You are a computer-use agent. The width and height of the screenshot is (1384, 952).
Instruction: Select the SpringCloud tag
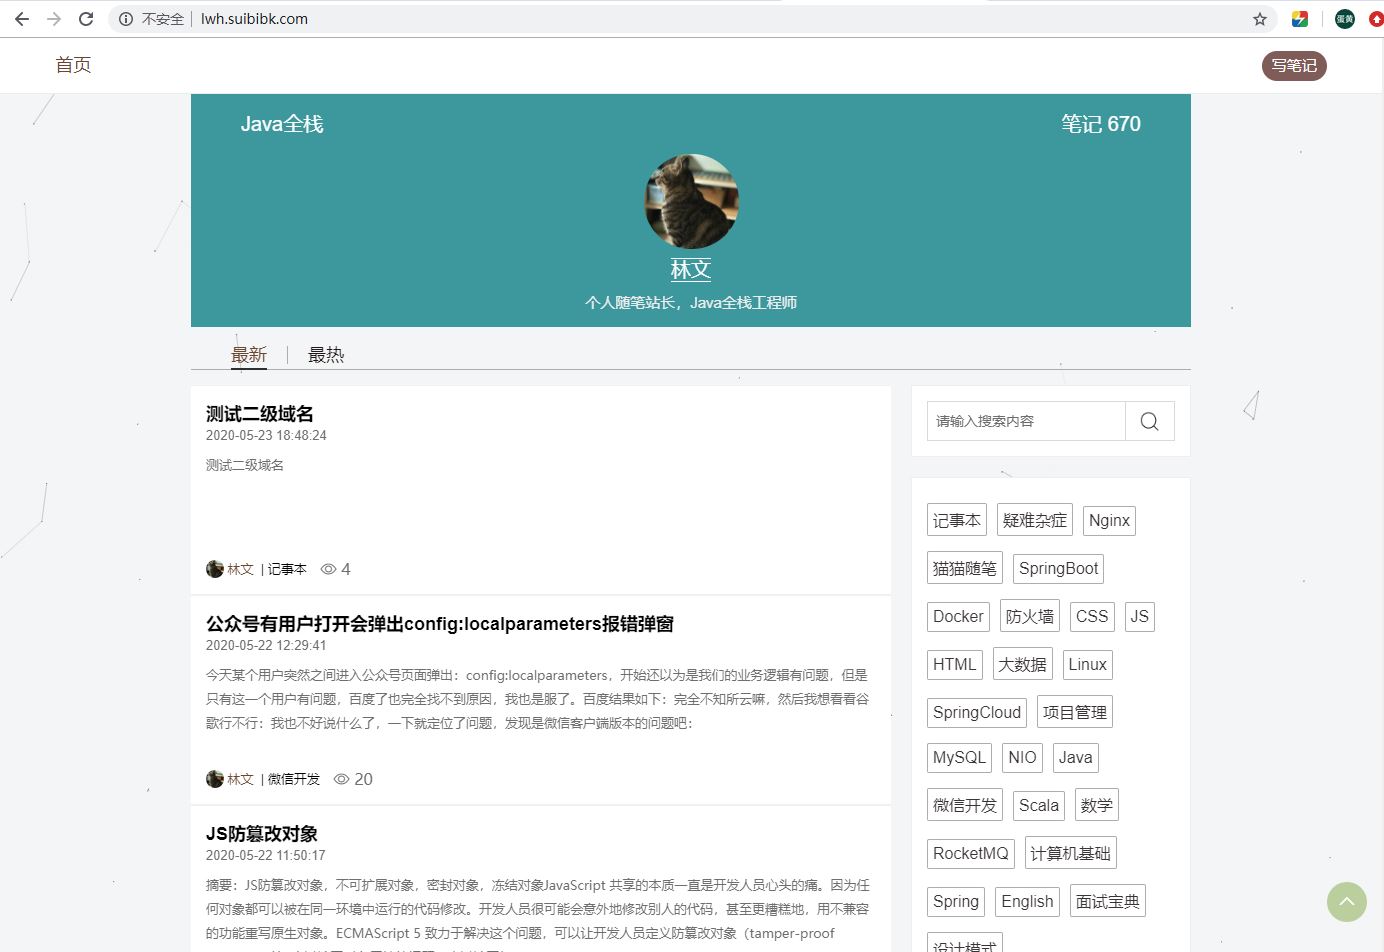click(x=977, y=712)
